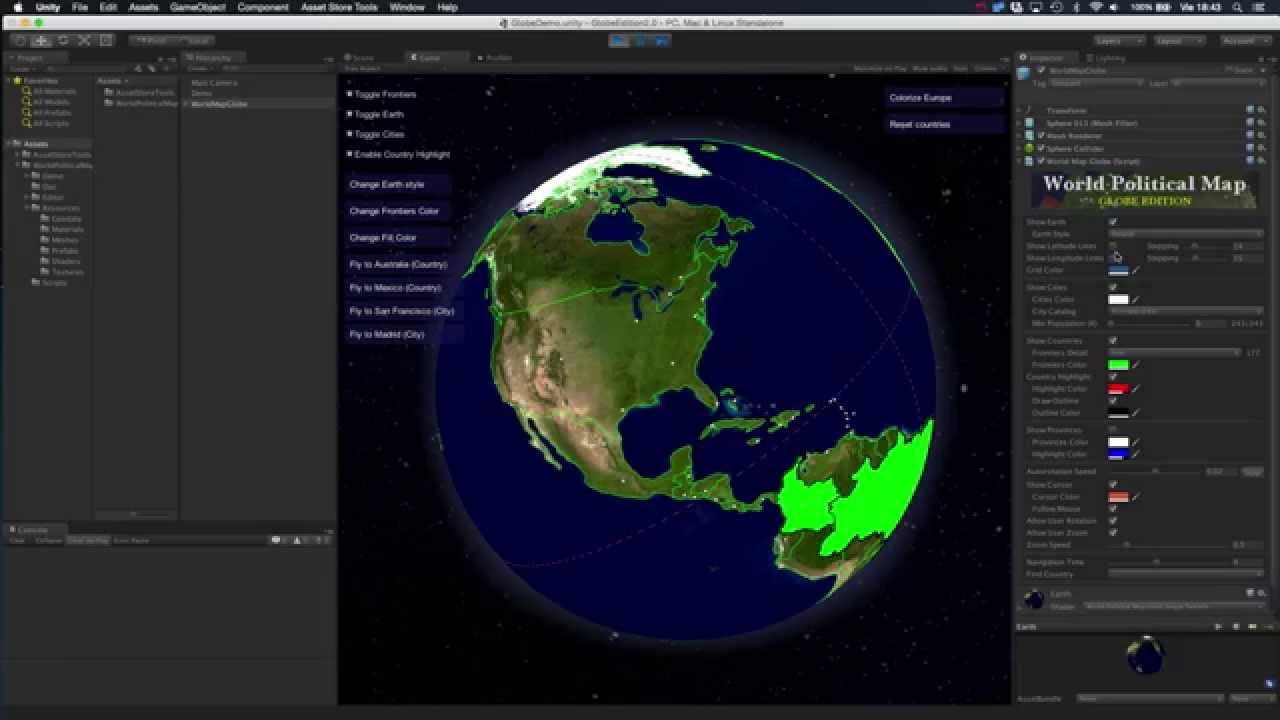
Task: Click the Sphere Collider component icon
Action: click(x=1027, y=148)
